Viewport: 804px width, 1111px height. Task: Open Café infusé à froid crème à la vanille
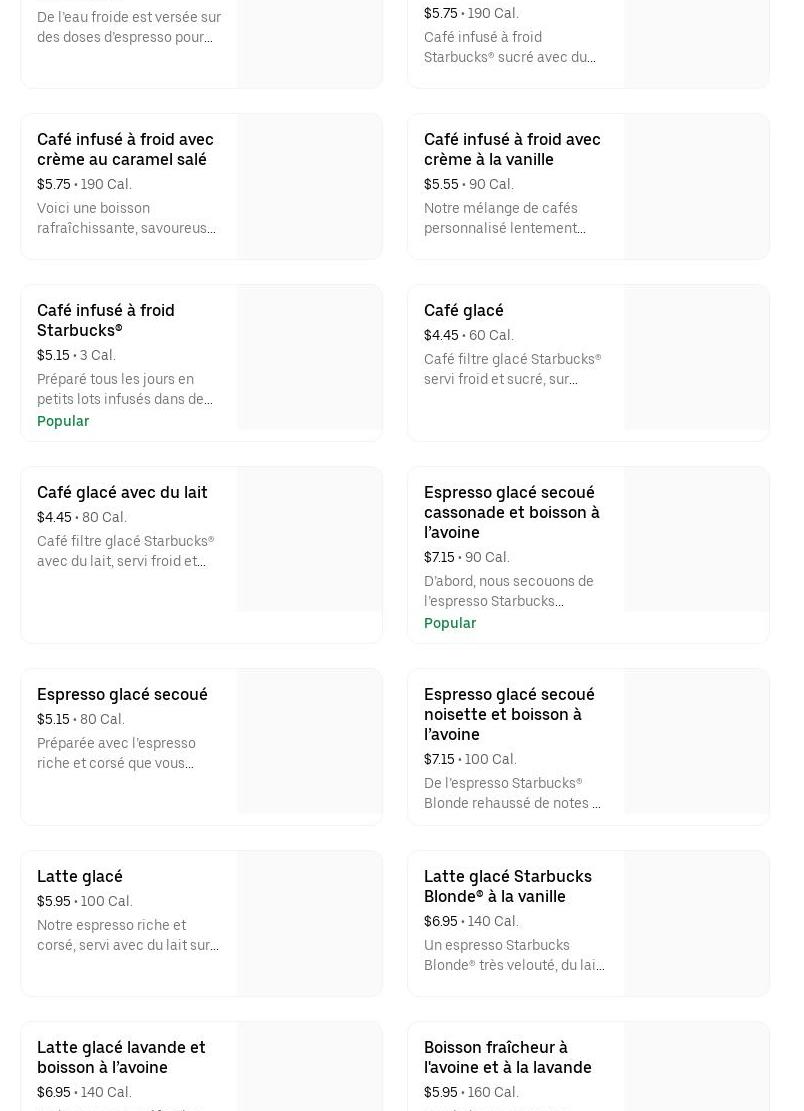[x=512, y=149]
